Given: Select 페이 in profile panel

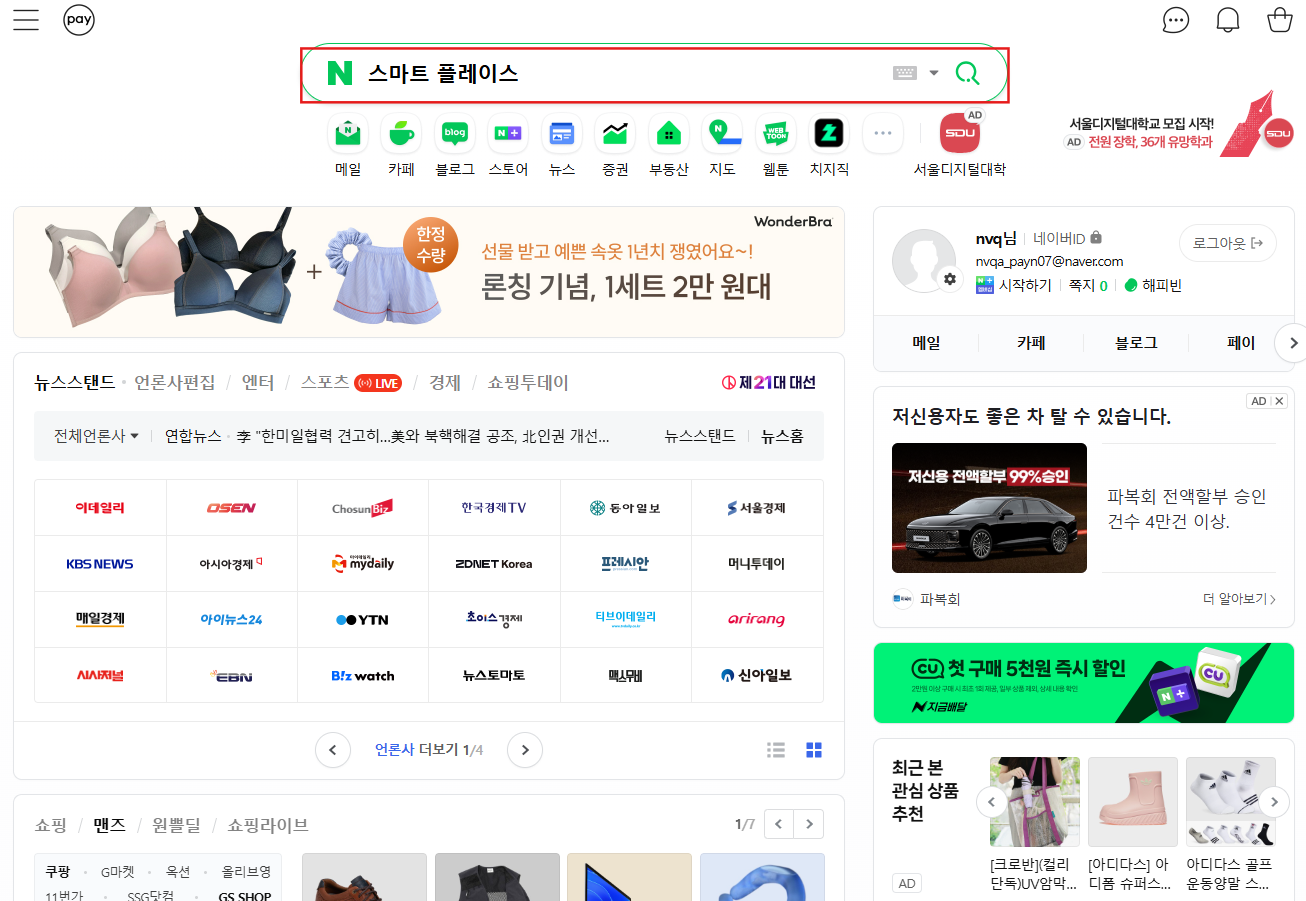Looking at the screenshot, I should click(1240, 343).
